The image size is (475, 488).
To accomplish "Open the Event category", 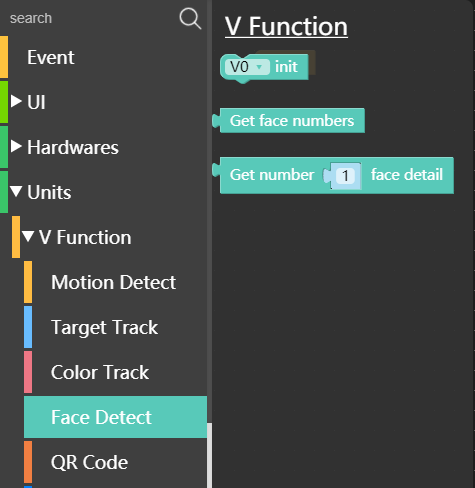I will [x=103, y=57].
